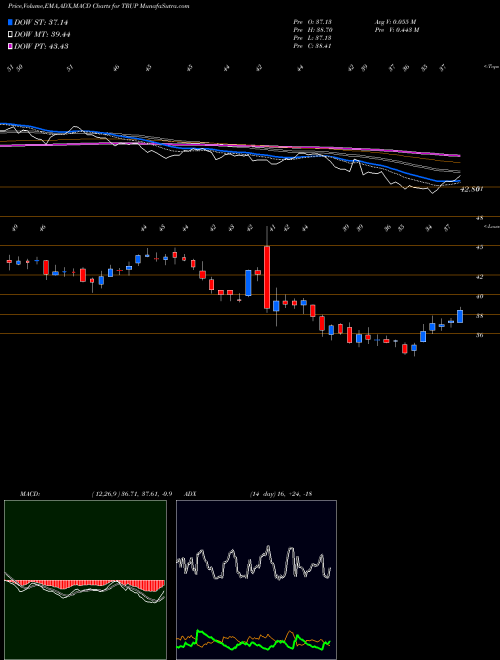
Task: Click the blue DOW ST legend swatch
Action: tap(10, 22)
